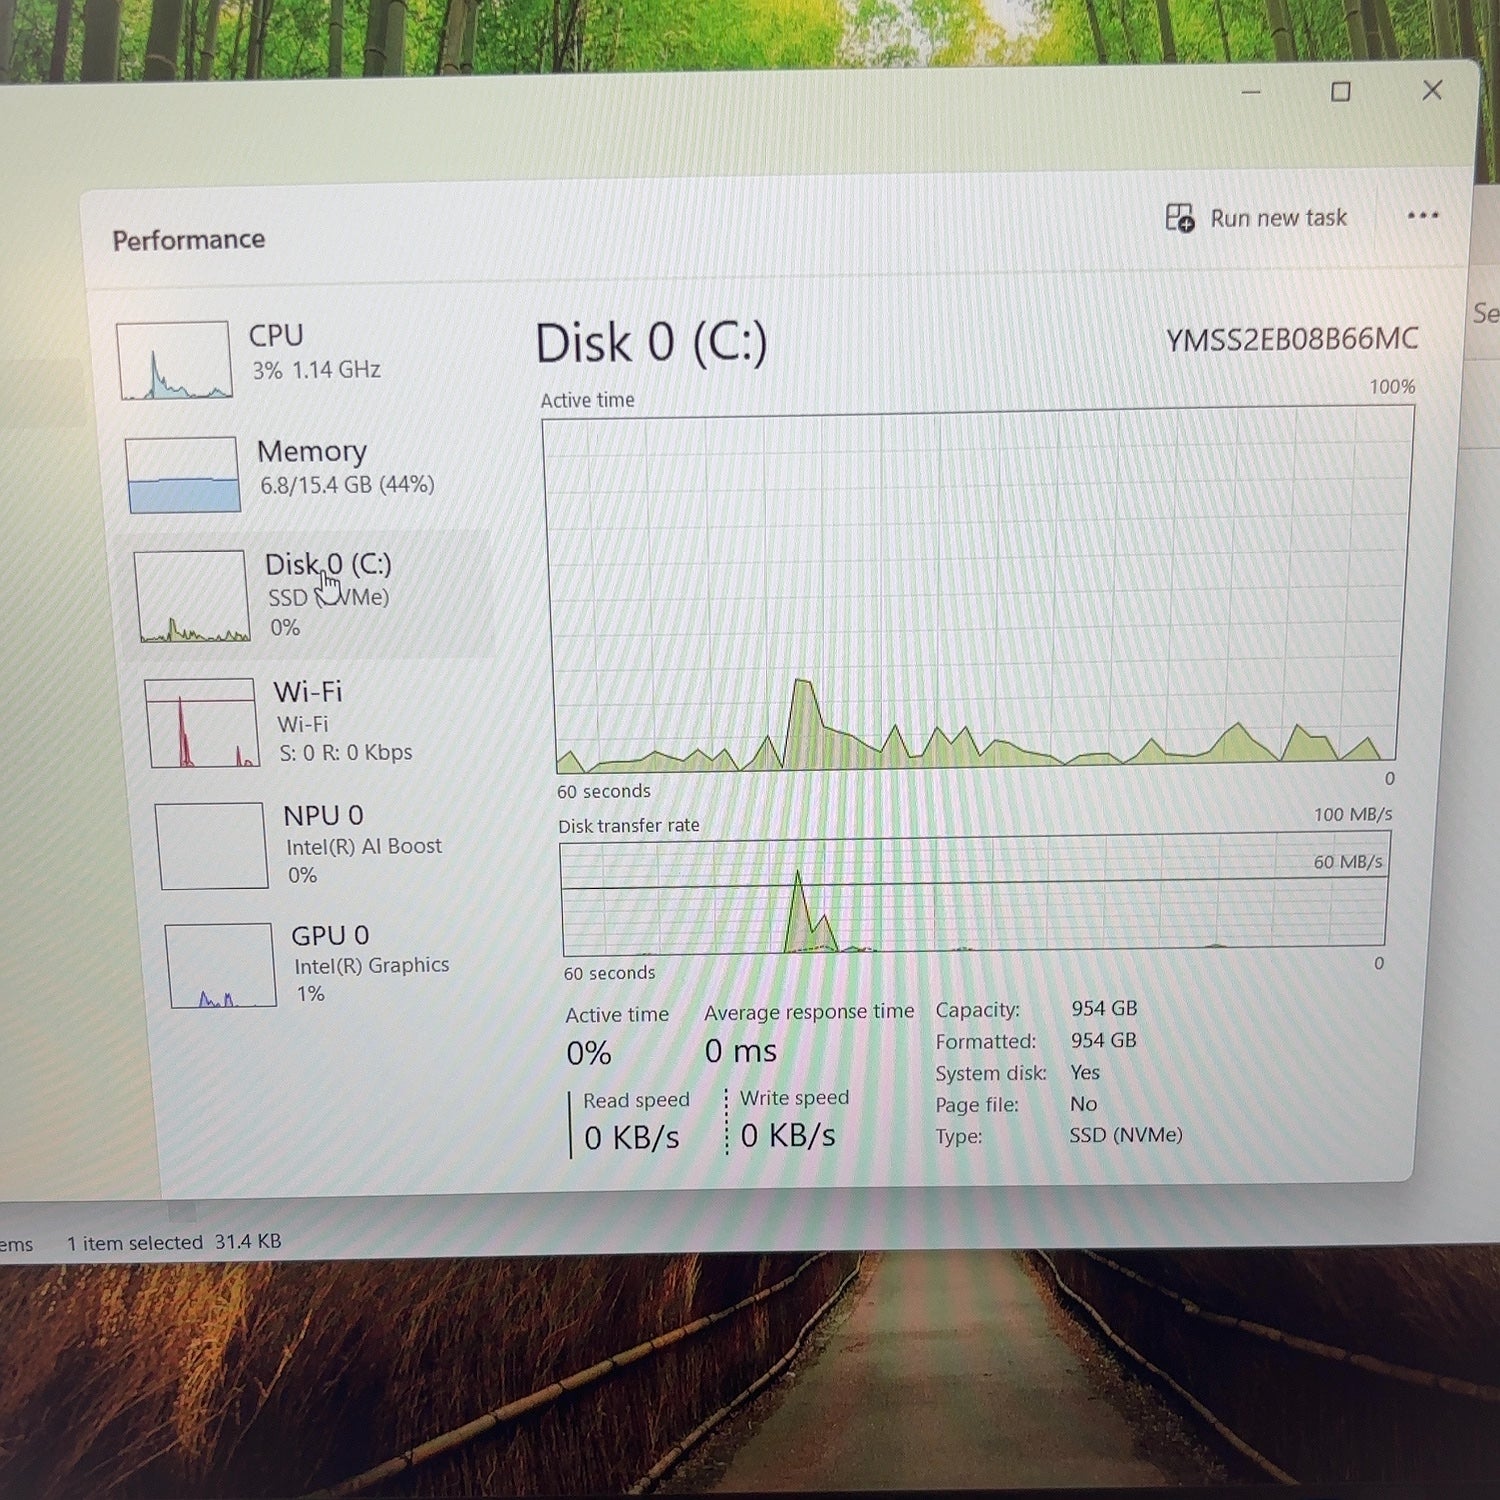Open the Memory performance item
Screen dimensions: 1500x1500
pos(305,472)
